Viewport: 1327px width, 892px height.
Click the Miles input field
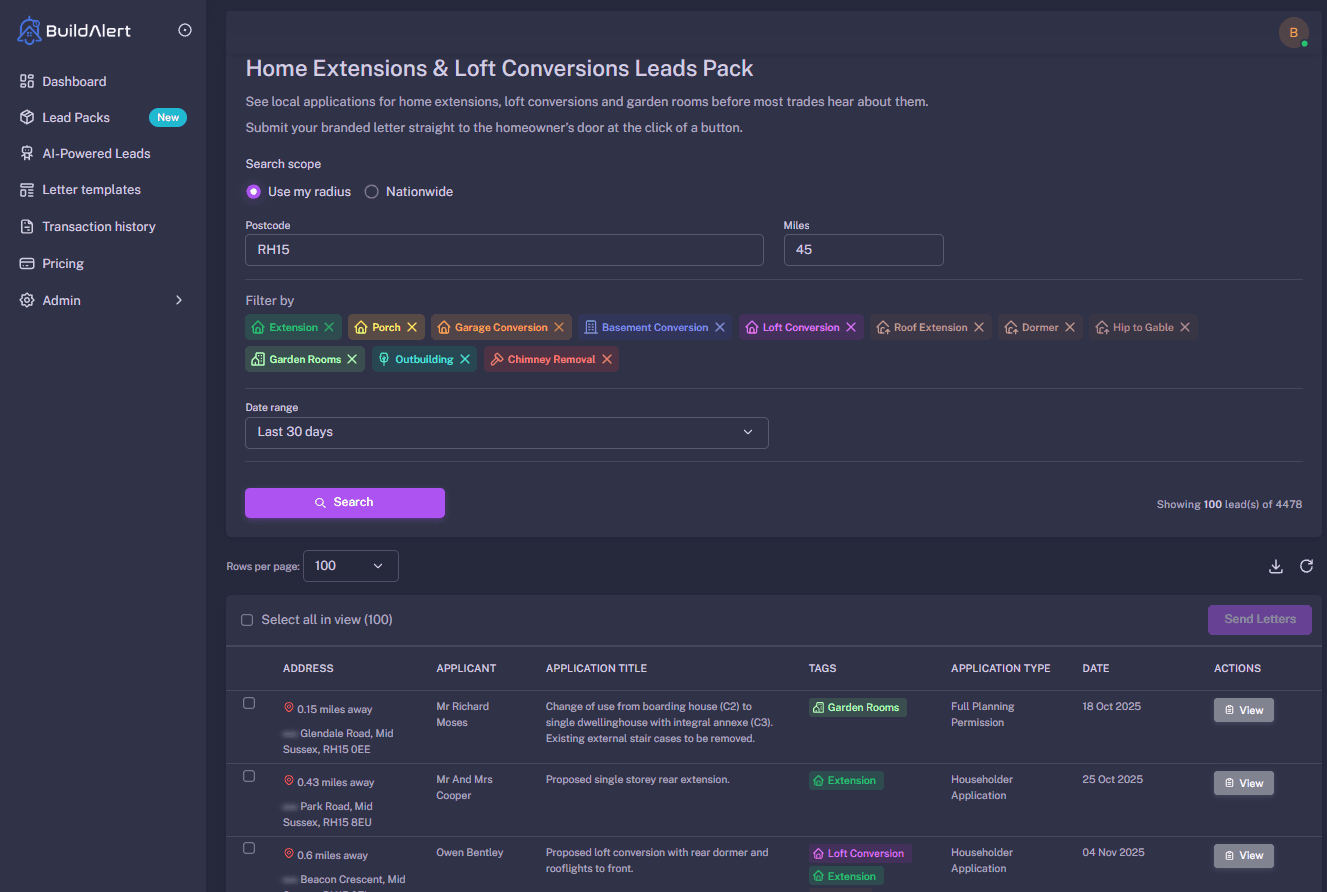click(863, 249)
